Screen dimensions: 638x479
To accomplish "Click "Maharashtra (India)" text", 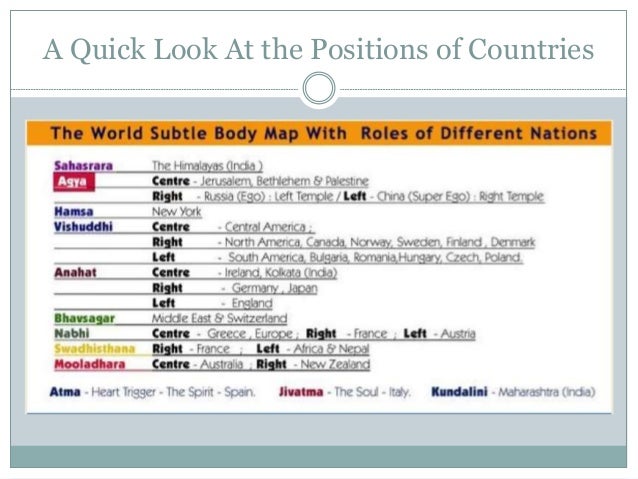I will pyautogui.click(x=547, y=392).
